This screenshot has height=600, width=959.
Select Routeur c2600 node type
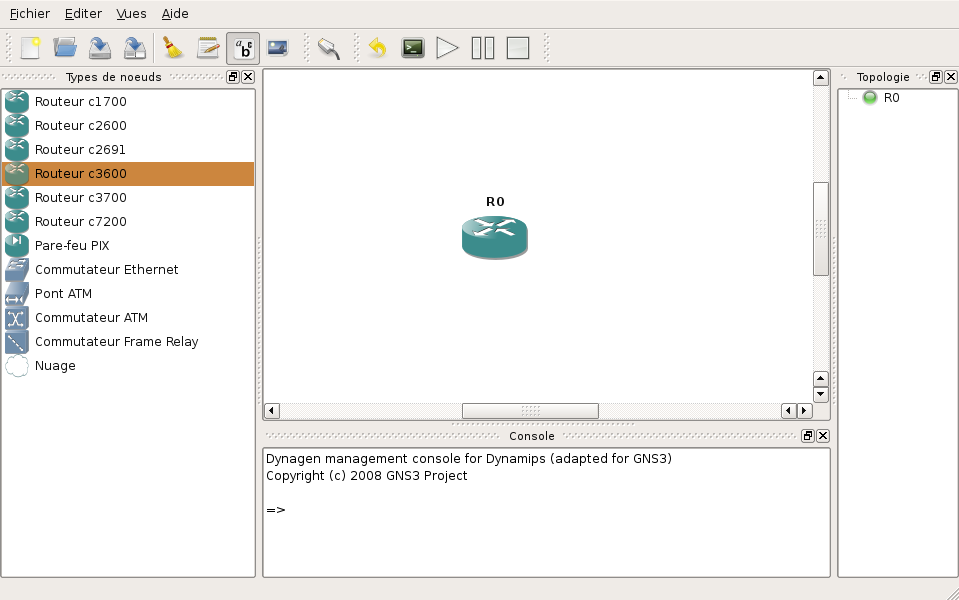[x=128, y=125]
